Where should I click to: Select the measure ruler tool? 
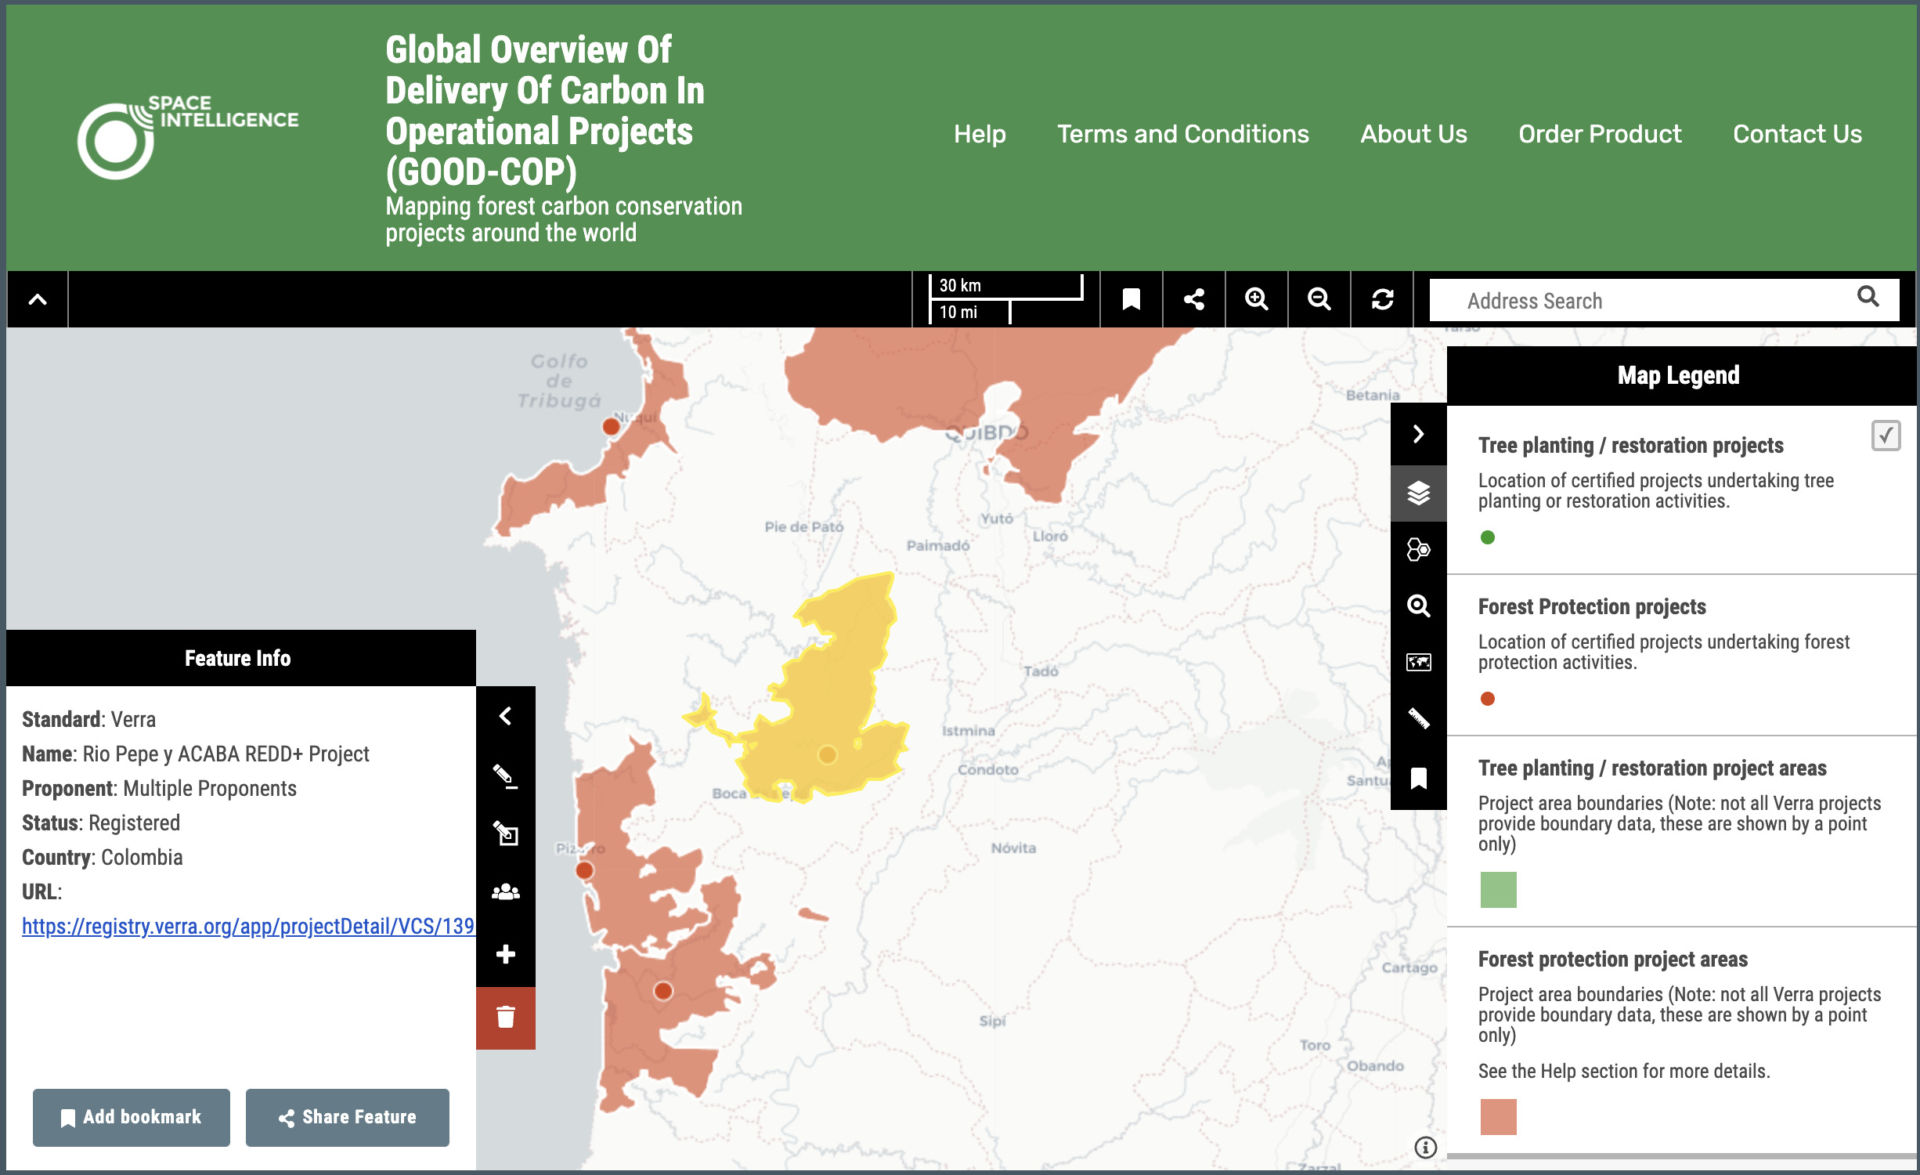pyautogui.click(x=1418, y=719)
